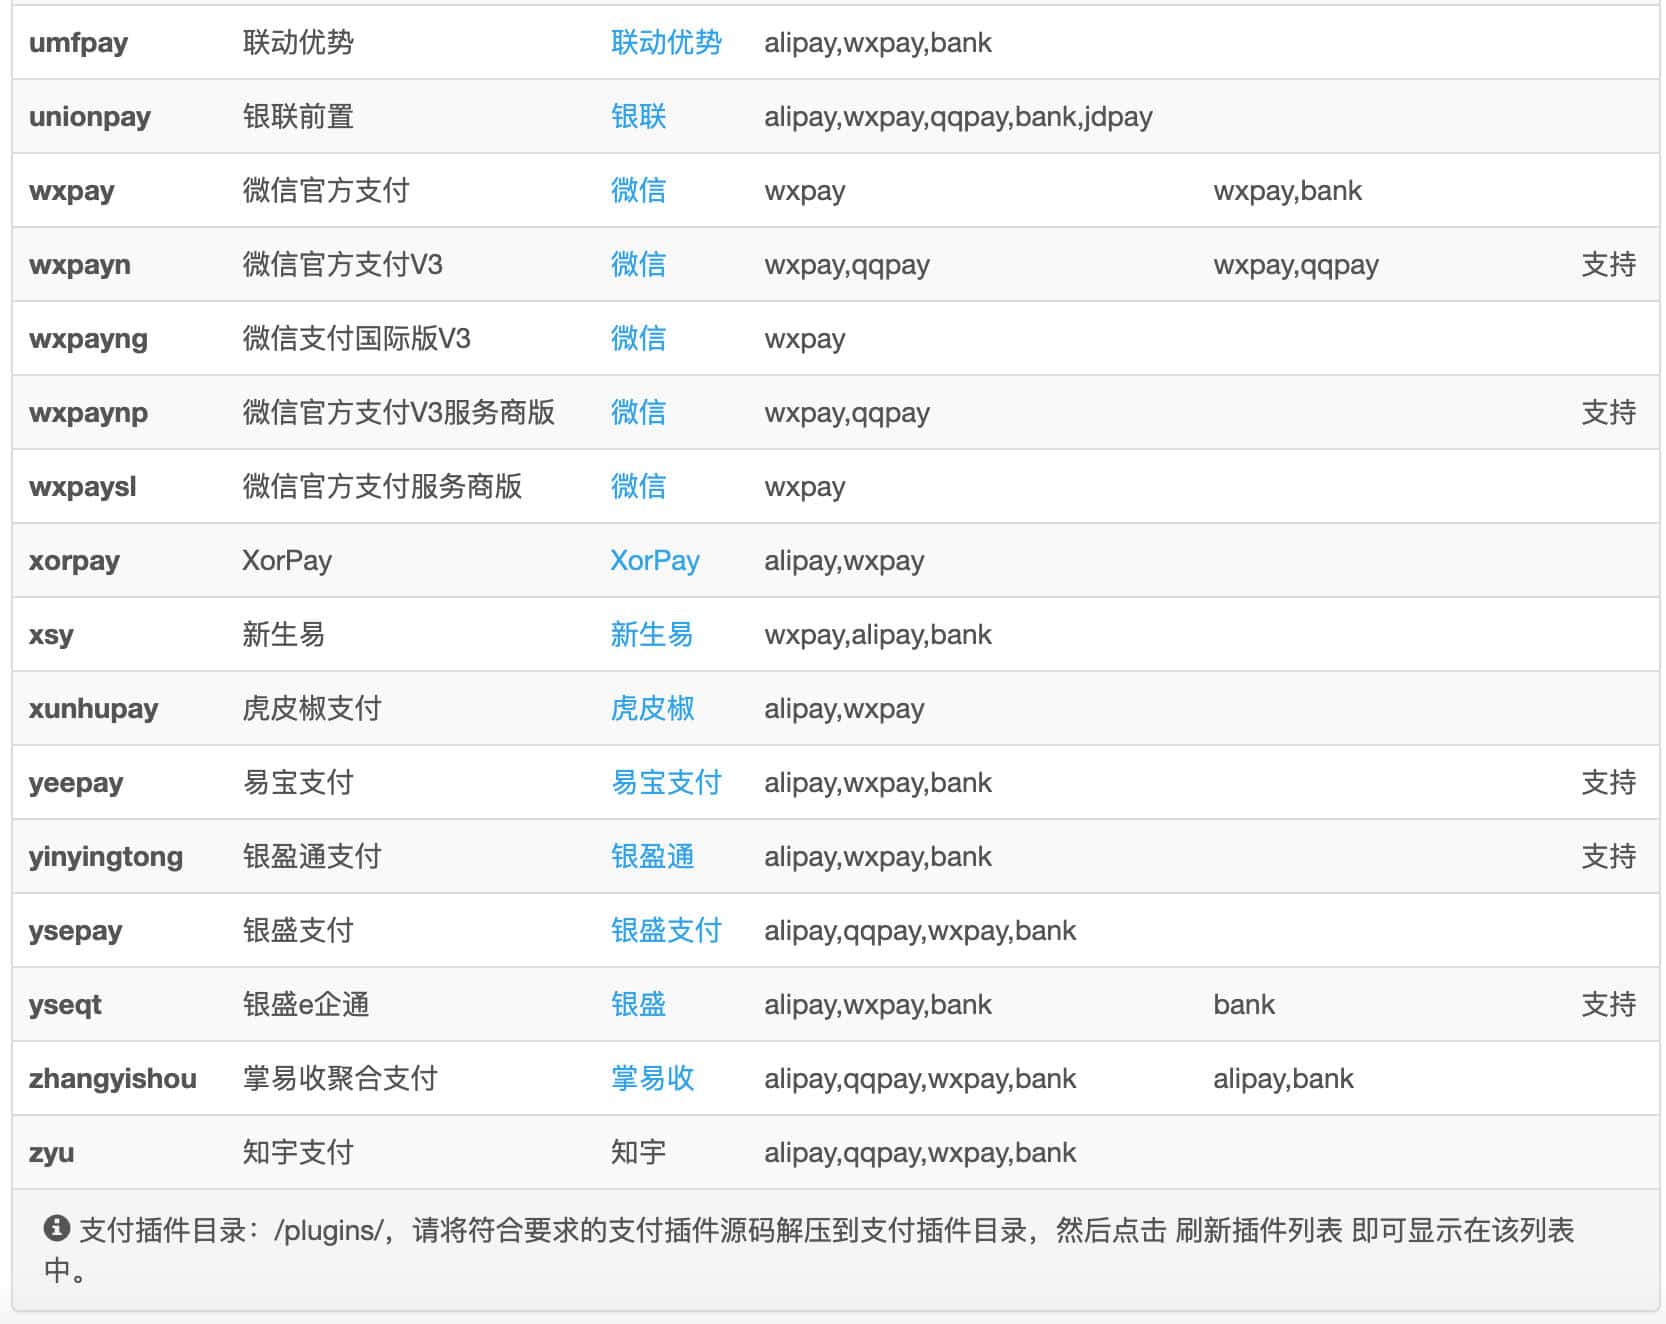Click the 支持 cell in yseqt row
This screenshot has width=1666, height=1324.
(x=1608, y=1004)
